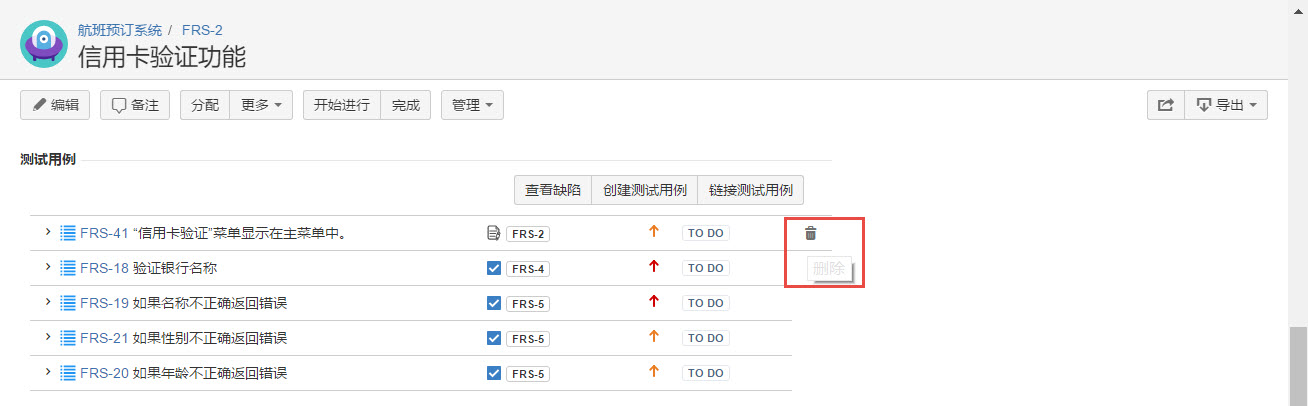Open the FRS-18 验证银行名称 link
Viewport: 1308px width, 406px height.
coord(148,269)
